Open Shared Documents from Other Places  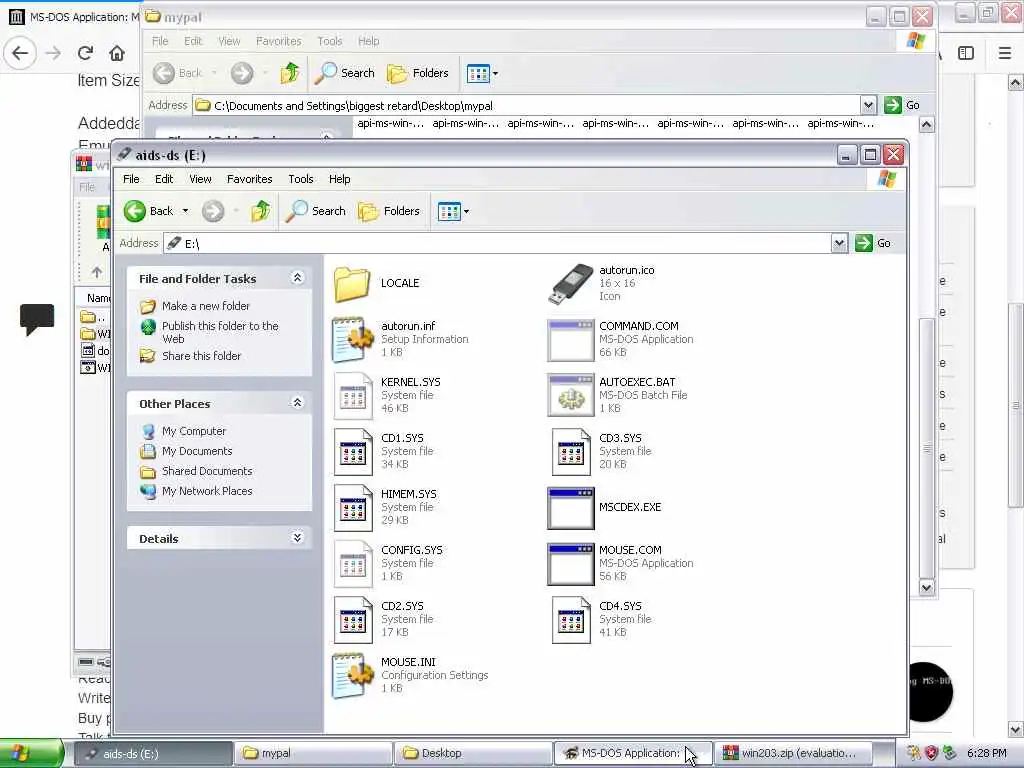pyautogui.click(x=207, y=471)
